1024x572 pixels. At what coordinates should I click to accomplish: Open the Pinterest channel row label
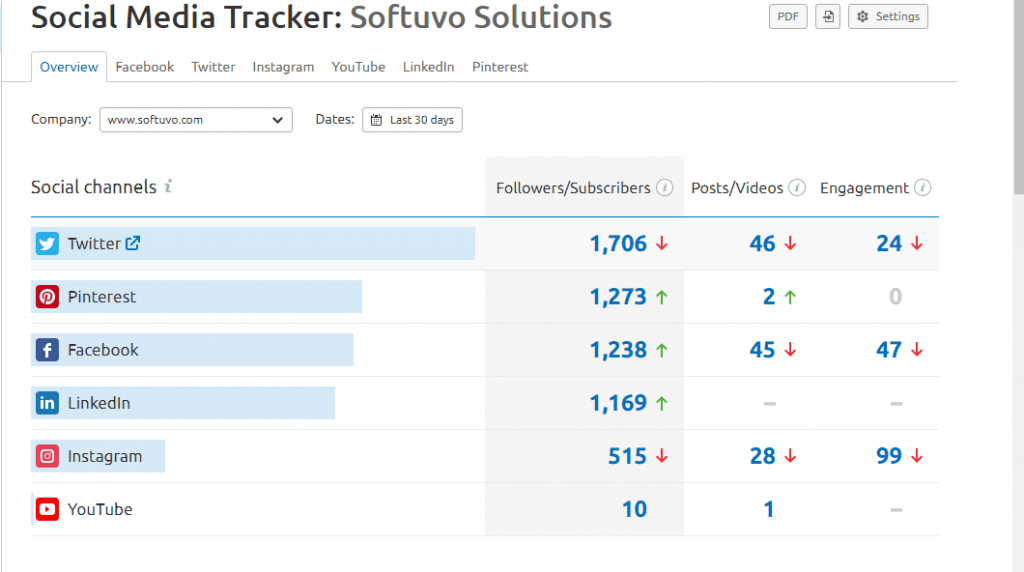coord(102,296)
